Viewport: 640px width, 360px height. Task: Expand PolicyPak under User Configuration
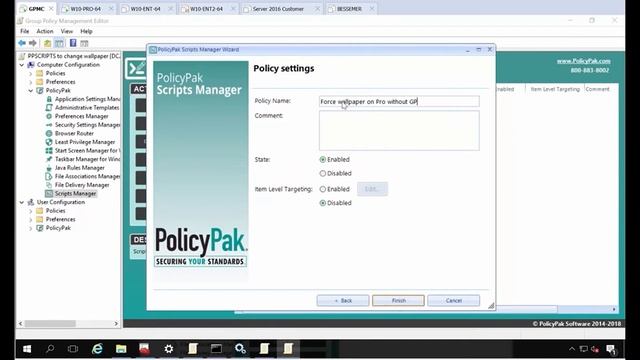(31, 228)
